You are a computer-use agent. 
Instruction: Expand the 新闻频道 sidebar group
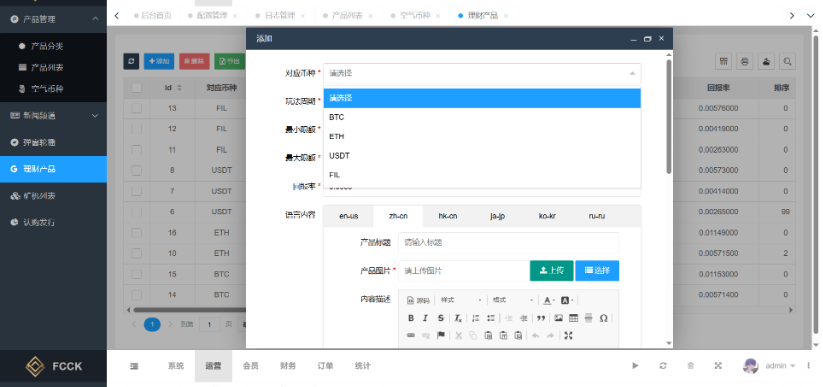click(x=53, y=116)
